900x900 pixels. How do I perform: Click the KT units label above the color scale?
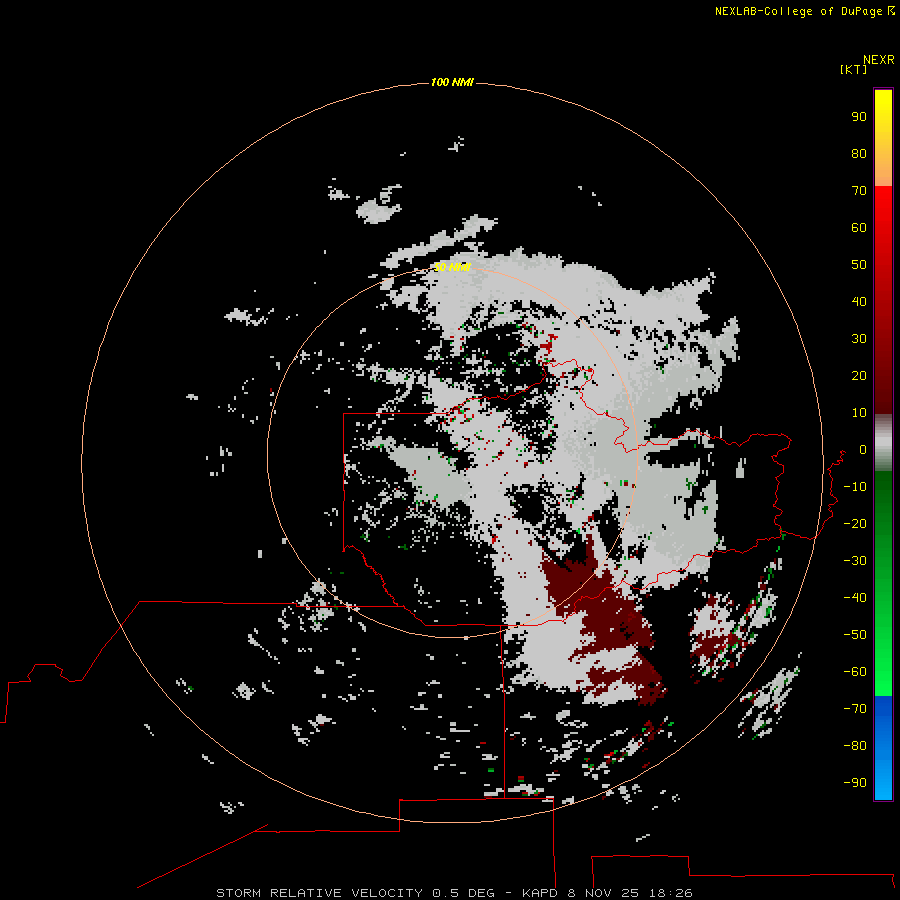(x=853, y=69)
